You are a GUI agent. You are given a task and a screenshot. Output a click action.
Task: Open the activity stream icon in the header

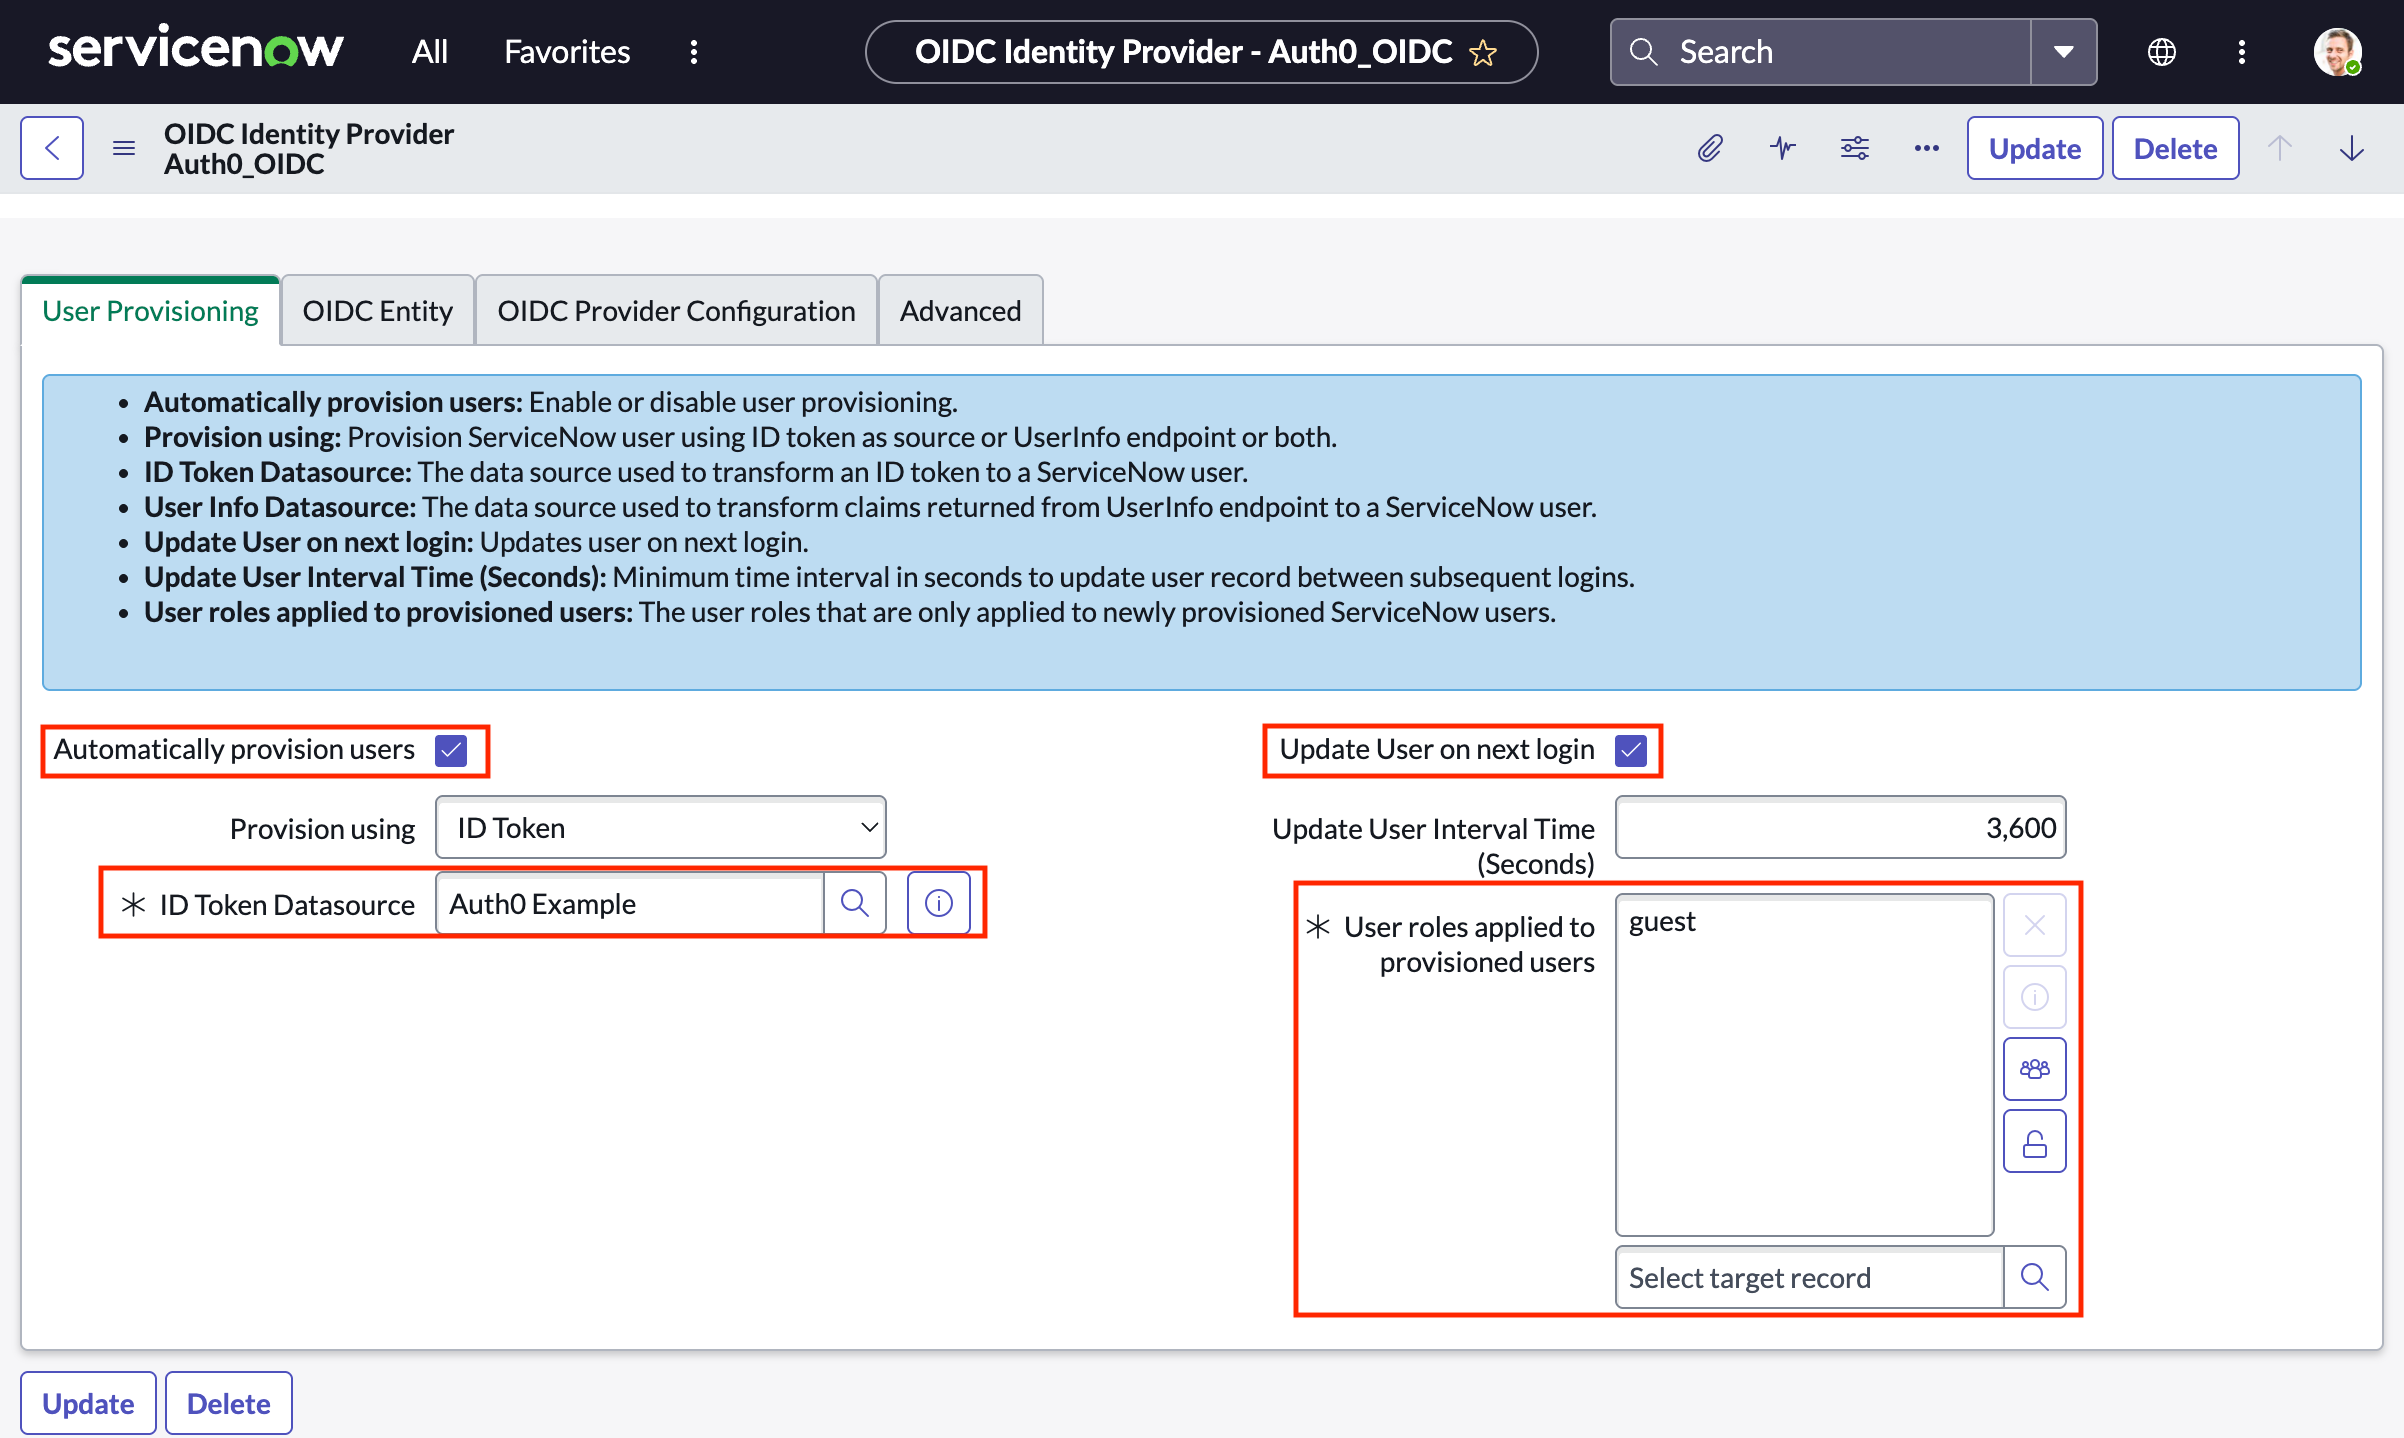(1783, 147)
